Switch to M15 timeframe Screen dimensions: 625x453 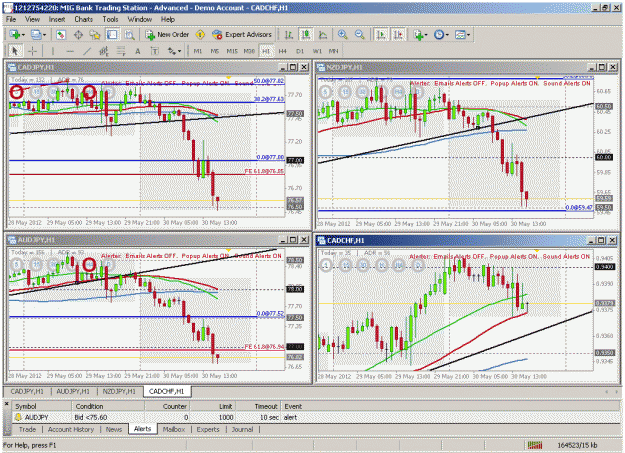(x=232, y=51)
